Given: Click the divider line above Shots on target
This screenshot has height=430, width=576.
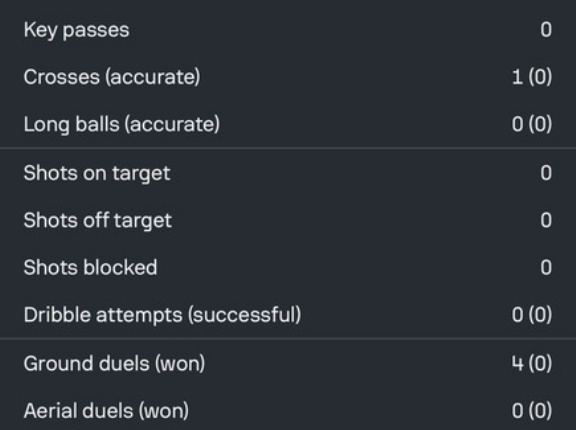Looking at the screenshot, I should 288,148.
